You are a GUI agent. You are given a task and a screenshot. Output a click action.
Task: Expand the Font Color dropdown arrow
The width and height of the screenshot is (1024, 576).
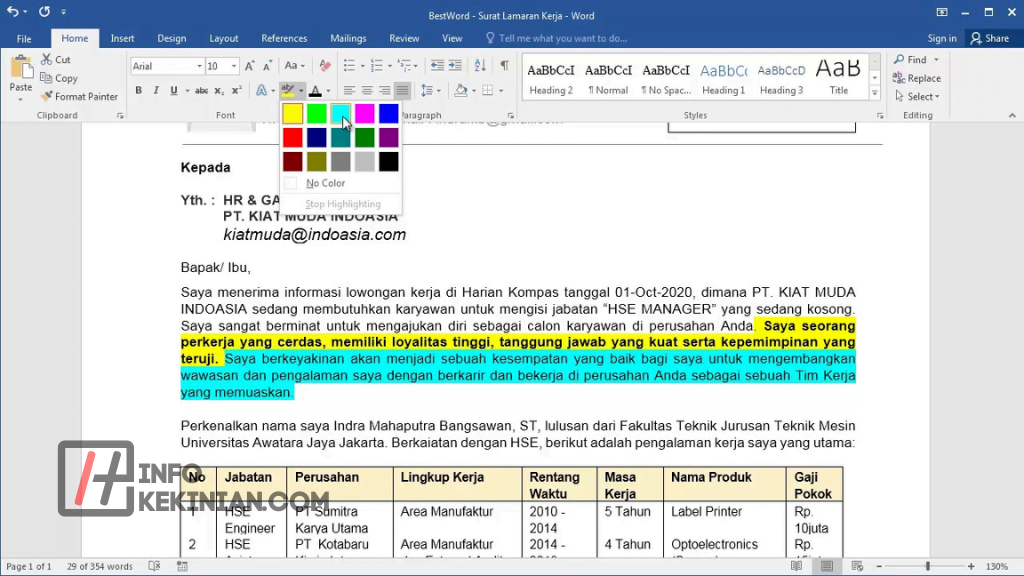click(328, 91)
